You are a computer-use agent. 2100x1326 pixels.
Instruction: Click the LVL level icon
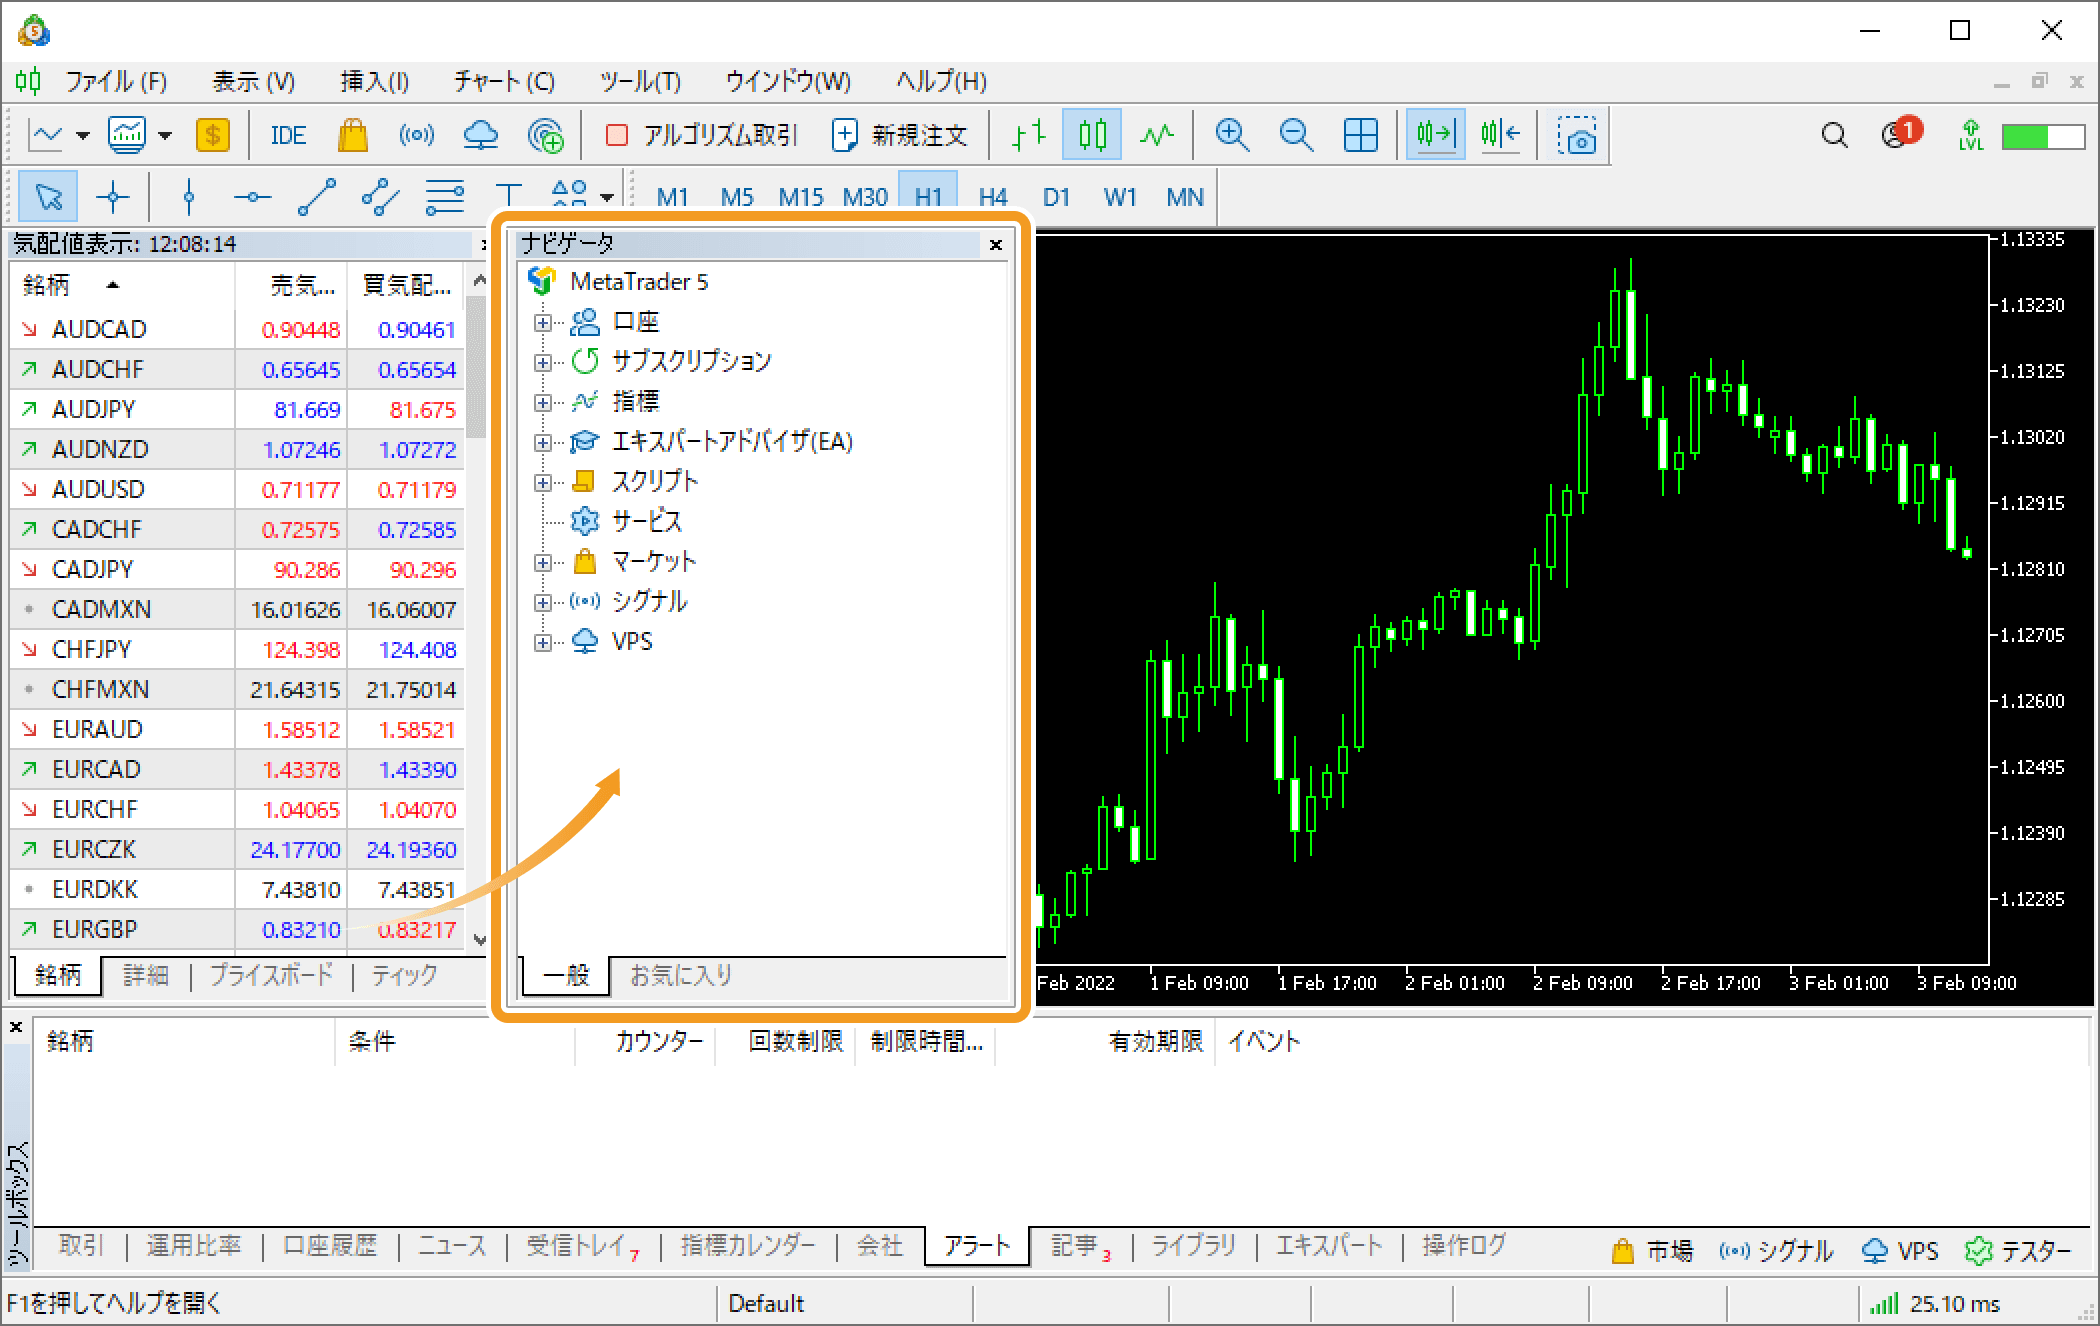click(x=1971, y=135)
